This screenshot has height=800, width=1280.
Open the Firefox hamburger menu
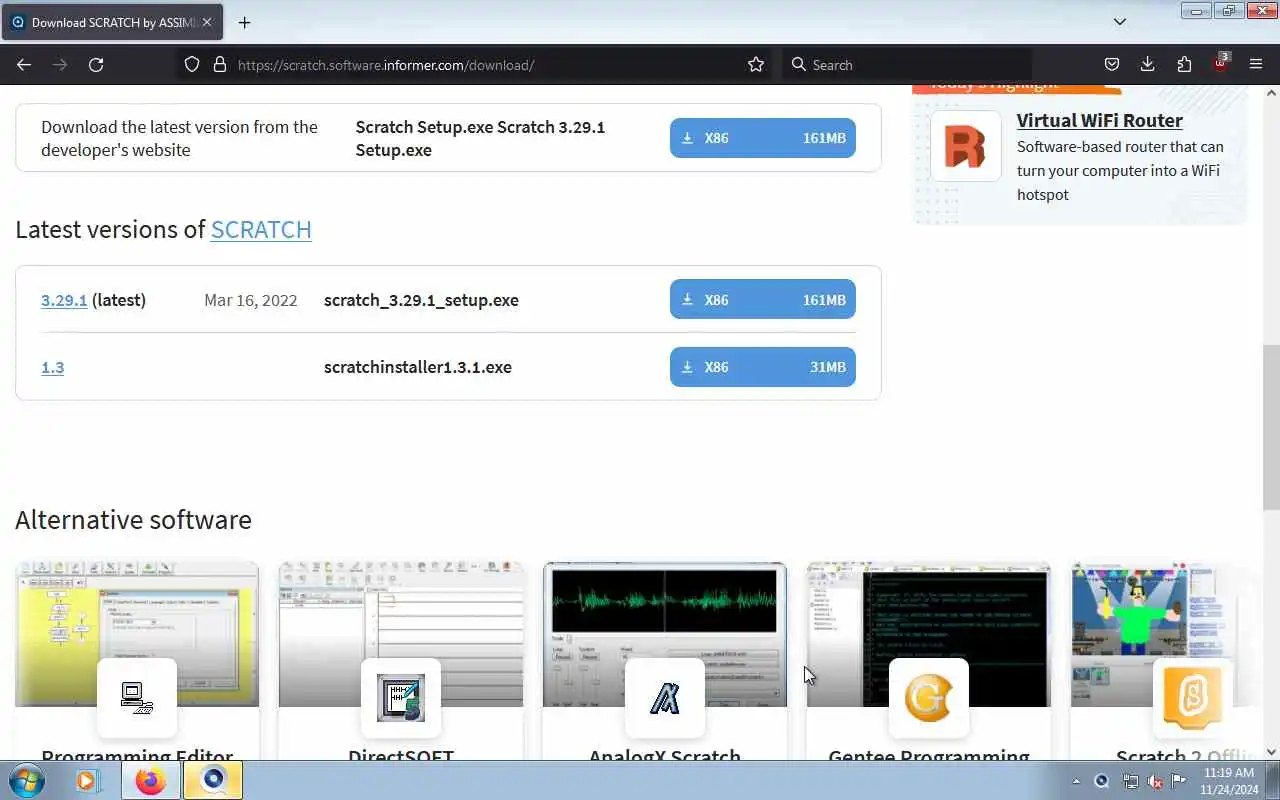pyautogui.click(x=1256, y=64)
